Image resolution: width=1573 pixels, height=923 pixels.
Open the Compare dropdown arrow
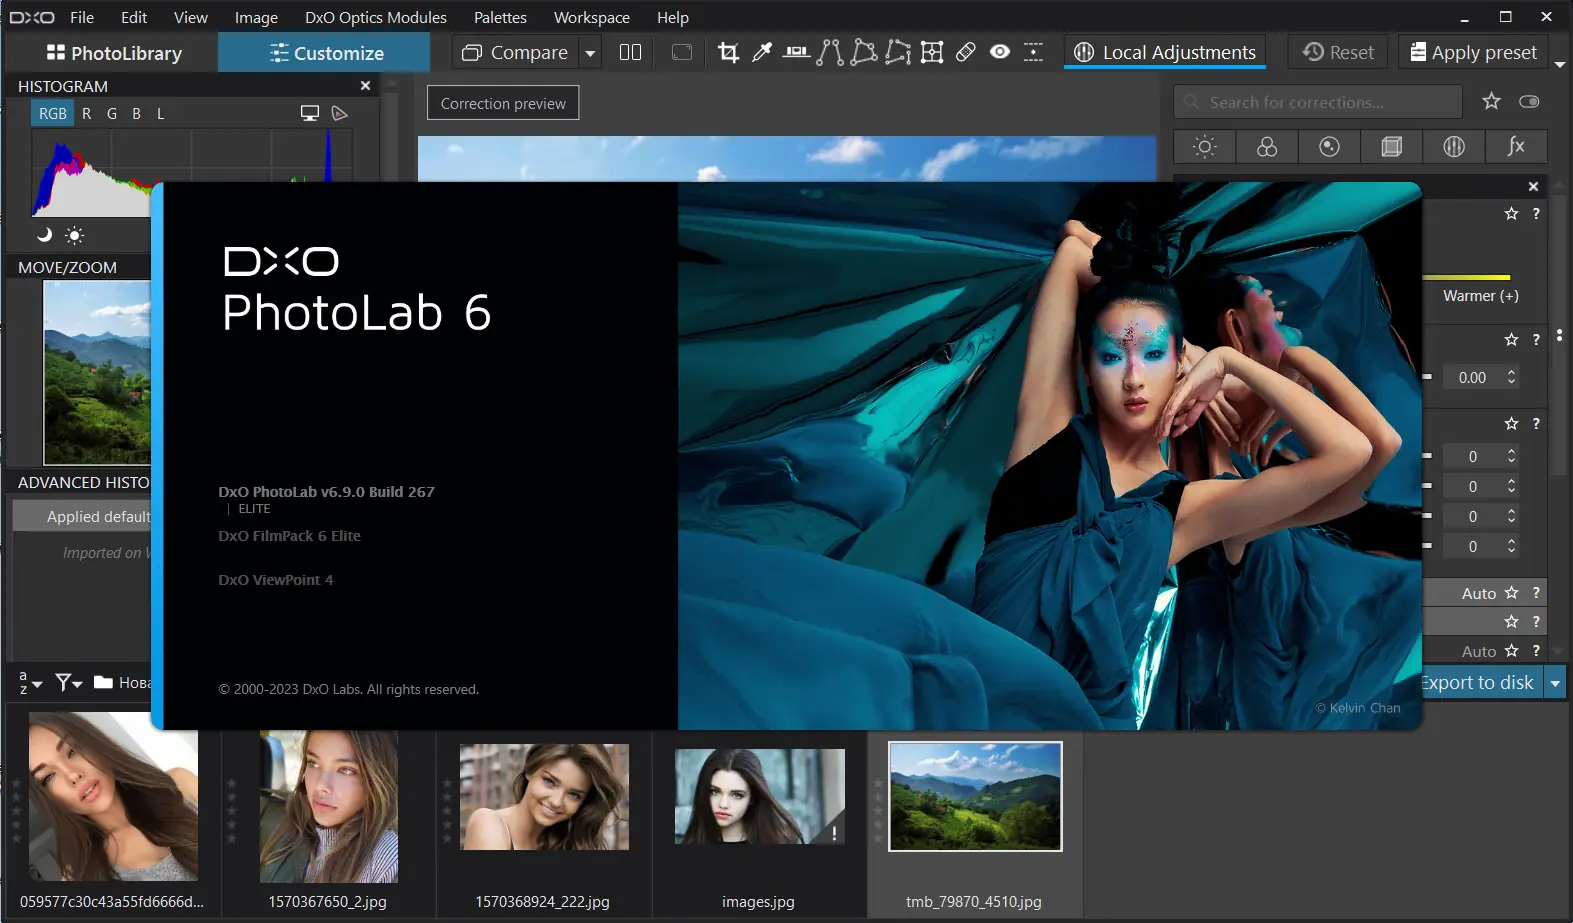coord(590,53)
